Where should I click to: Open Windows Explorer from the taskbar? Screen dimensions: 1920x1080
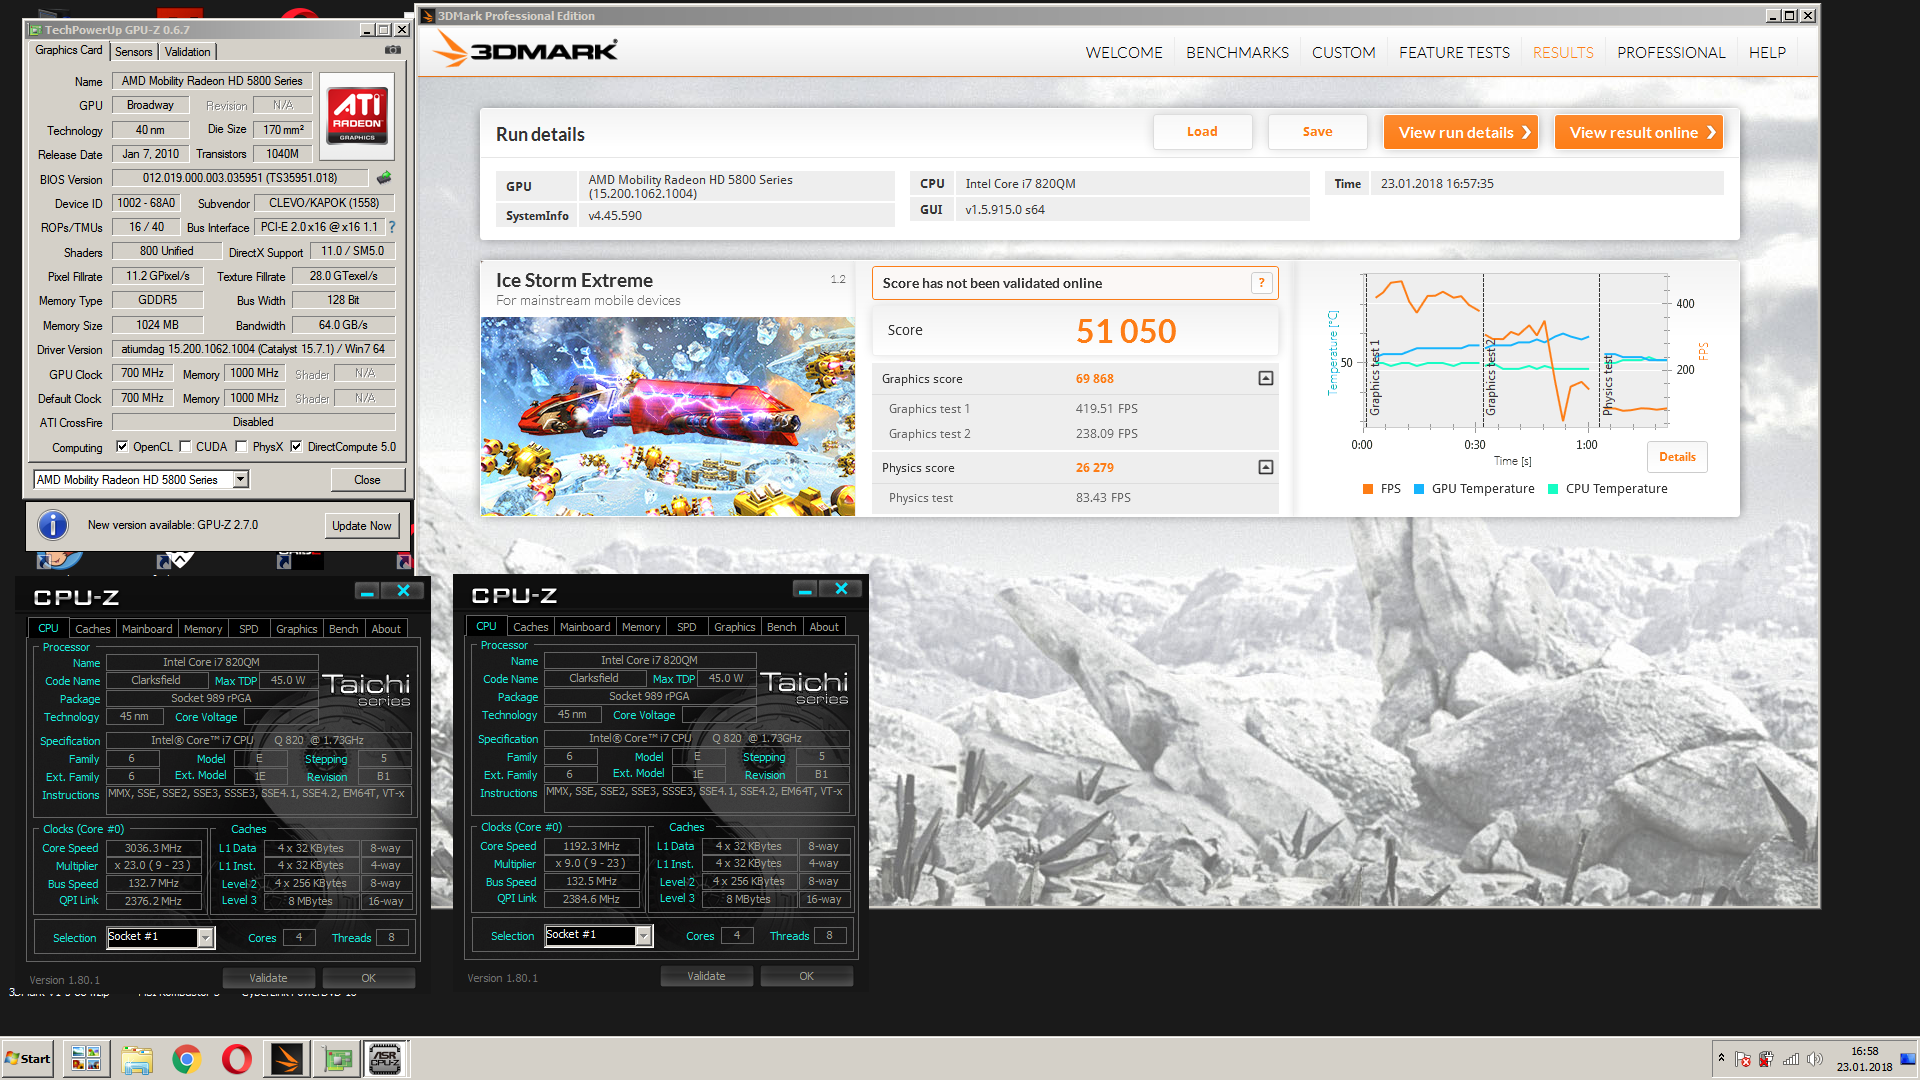coord(137,1059)
